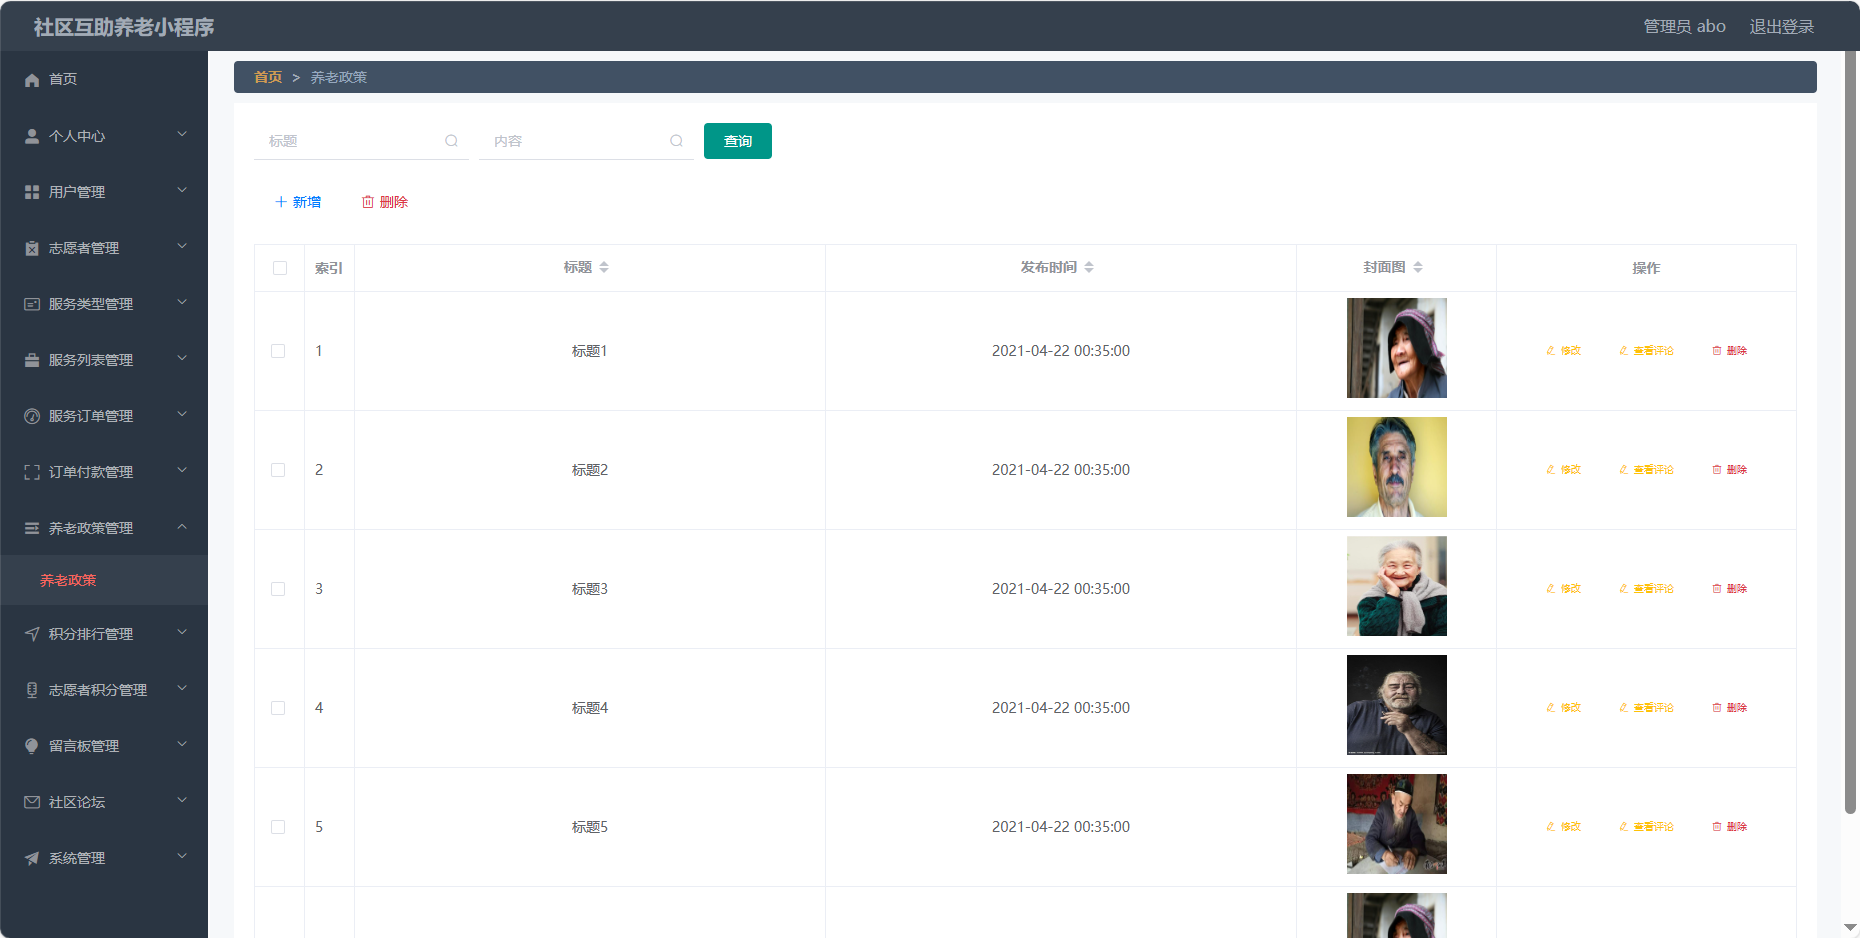The image size is (1860, 938).
Task: Click the briefcase icon beside 服务列表管理
Action: tap(32, 360)
